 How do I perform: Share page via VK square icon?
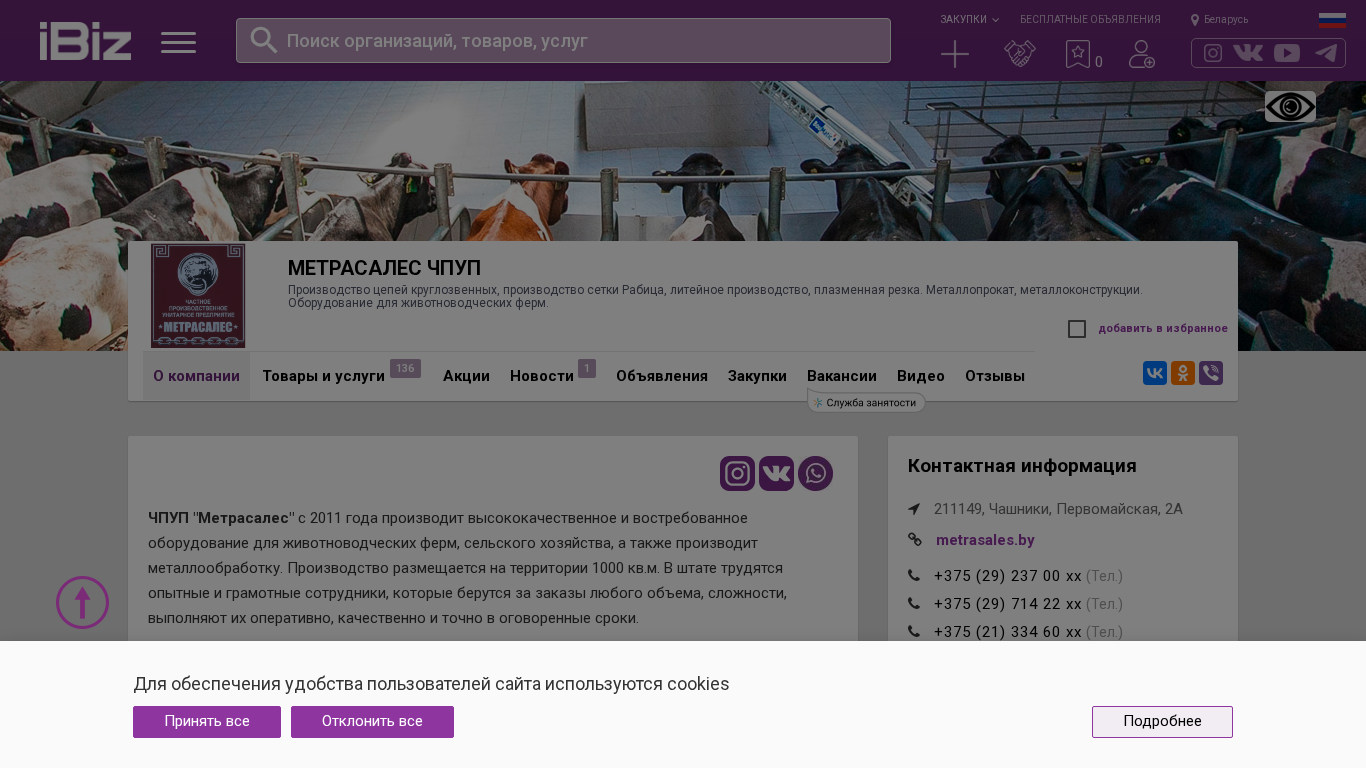pyautogui.click(x=1155, y=373)
